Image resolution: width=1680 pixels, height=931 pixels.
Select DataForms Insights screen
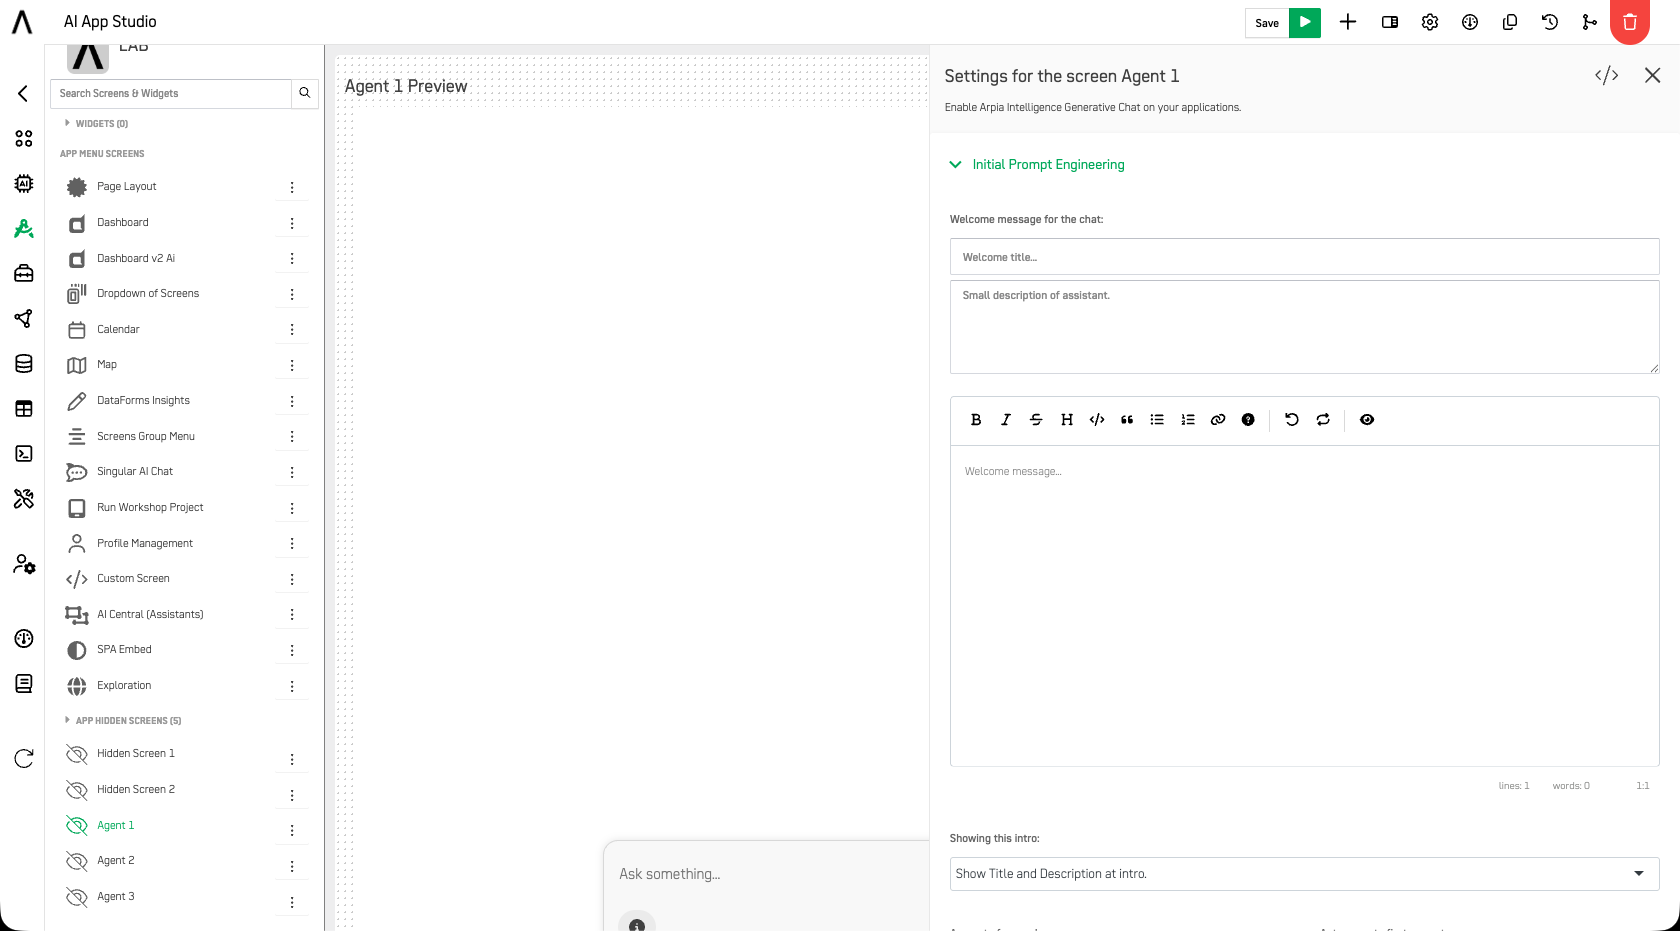[143, 401]
